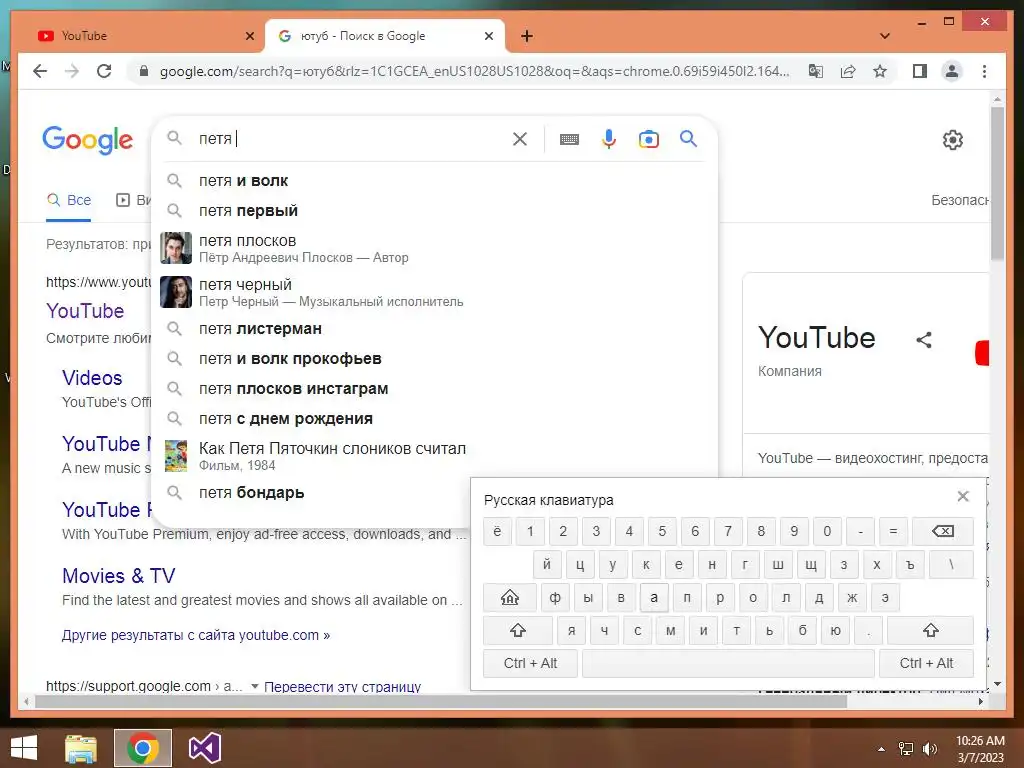Choose suggestion 'петя плосков' with photo
The height and width of the screenshot is (768, 1024).
pyautogui.click(x=434, y=248)
